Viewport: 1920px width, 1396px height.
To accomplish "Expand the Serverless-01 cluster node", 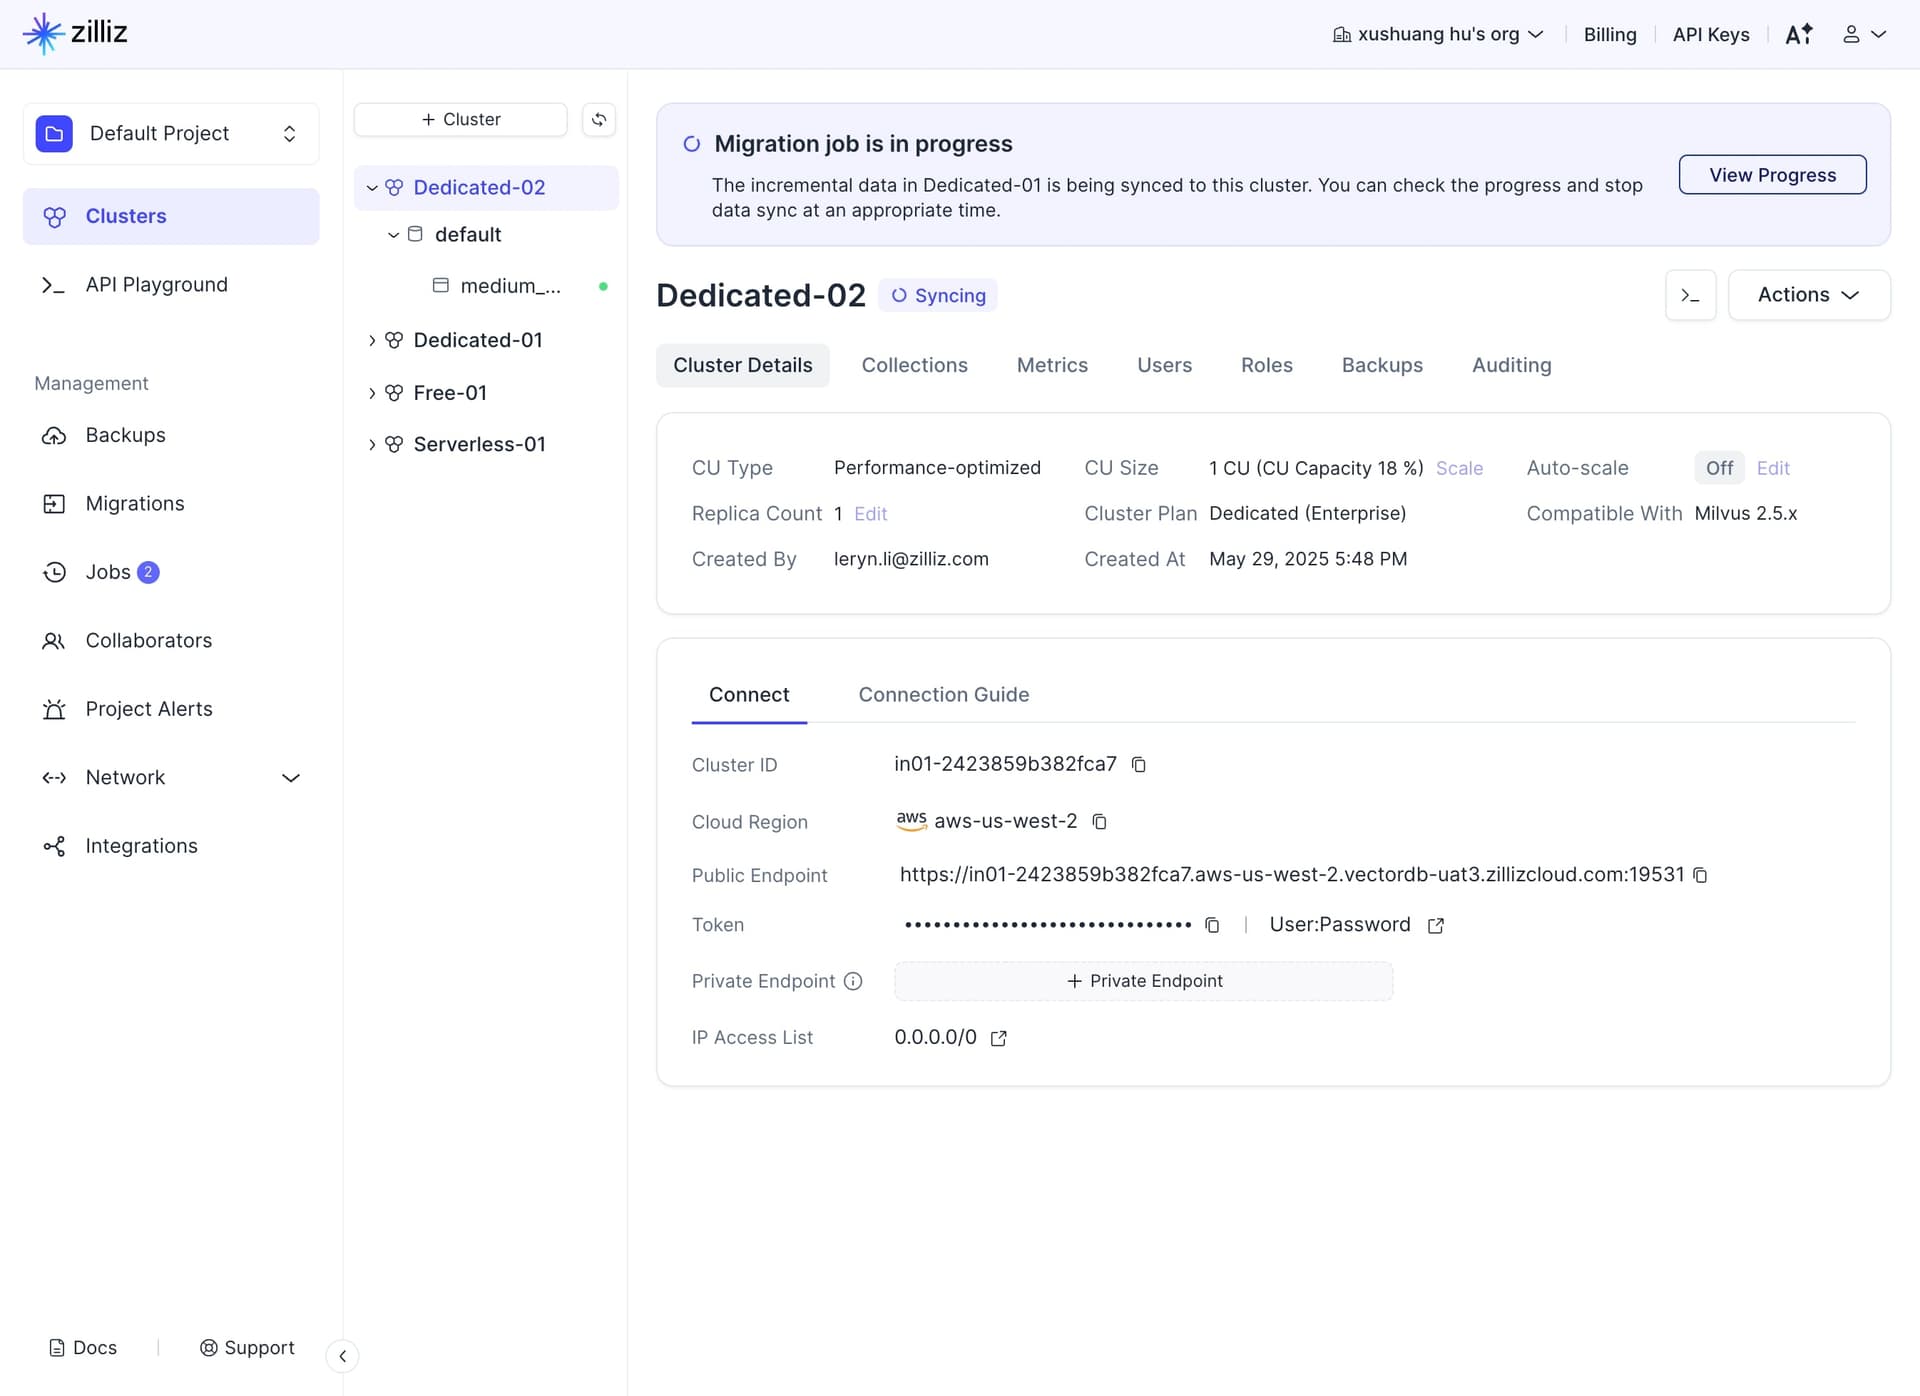I will [372, 444].
